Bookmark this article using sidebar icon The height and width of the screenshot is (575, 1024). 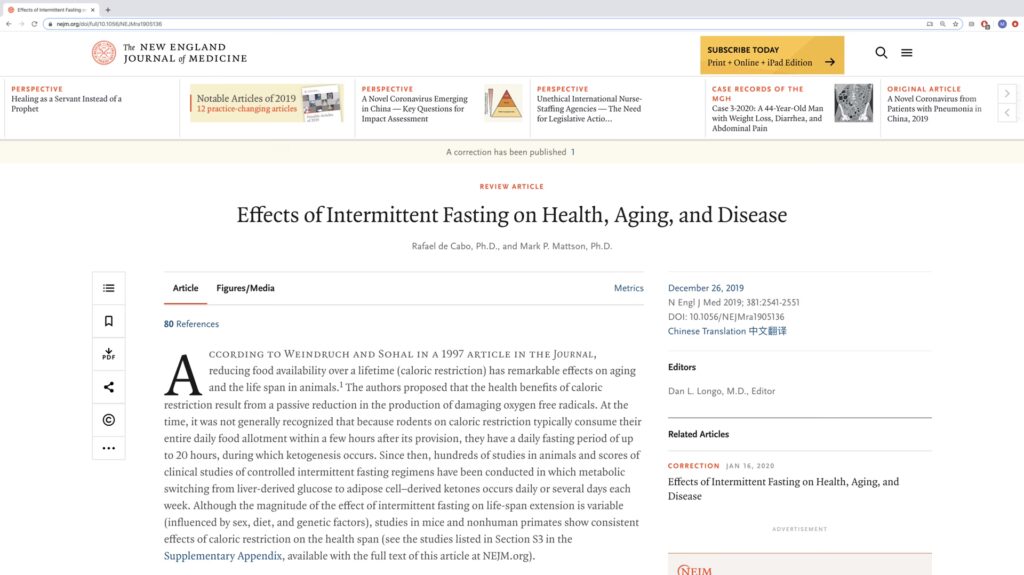[x=109, y=321]
